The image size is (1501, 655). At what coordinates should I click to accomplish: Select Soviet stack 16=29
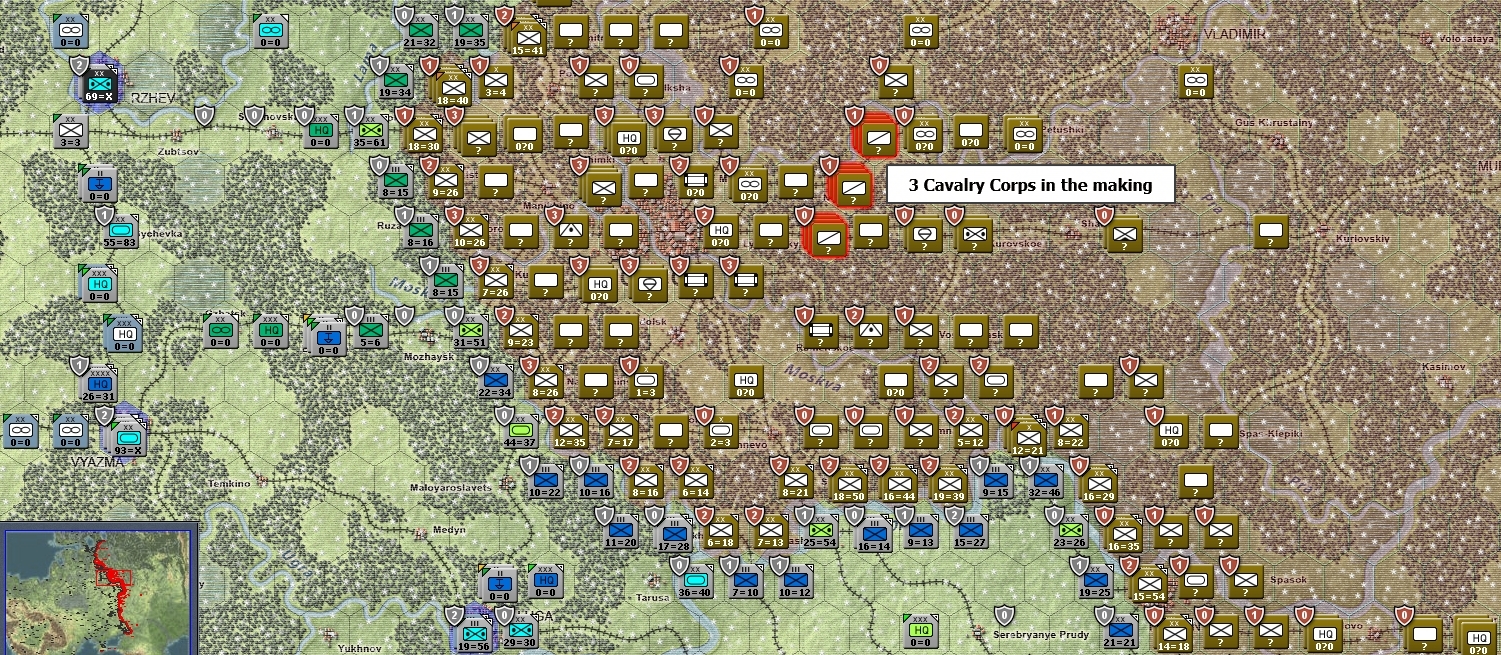tap(1097, 484)
